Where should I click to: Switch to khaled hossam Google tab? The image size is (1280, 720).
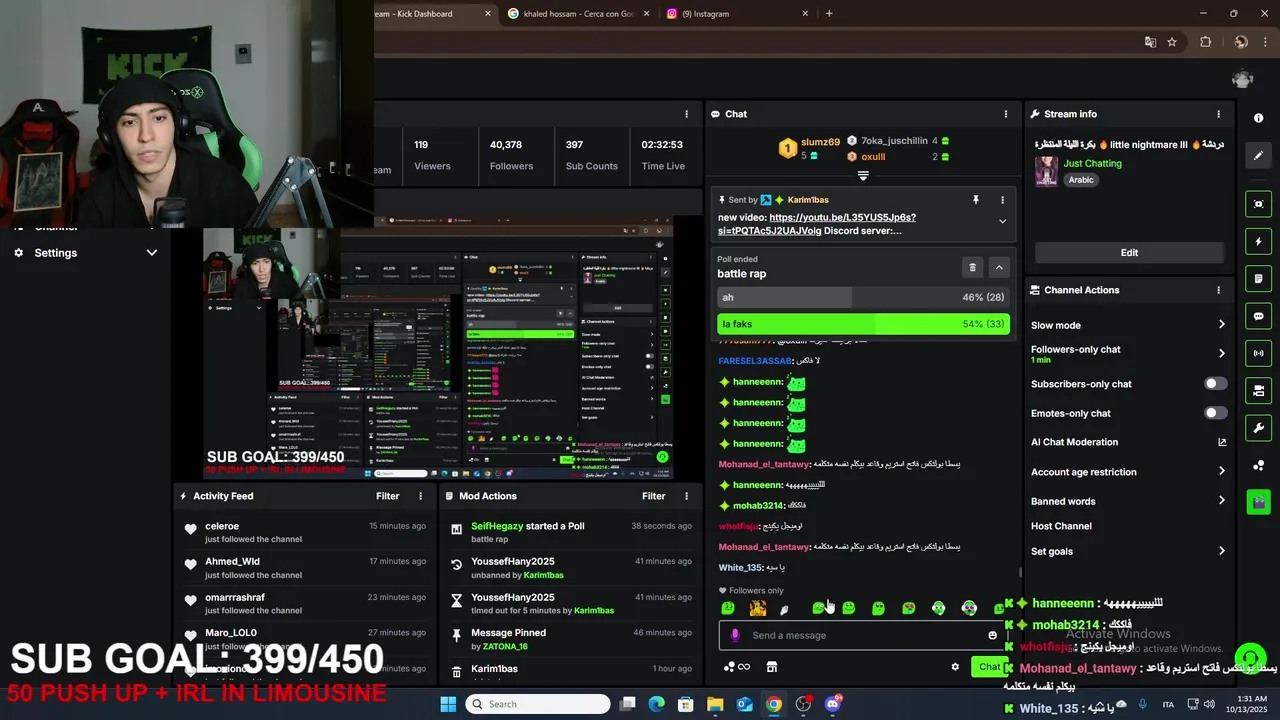(x=578, y=14)
